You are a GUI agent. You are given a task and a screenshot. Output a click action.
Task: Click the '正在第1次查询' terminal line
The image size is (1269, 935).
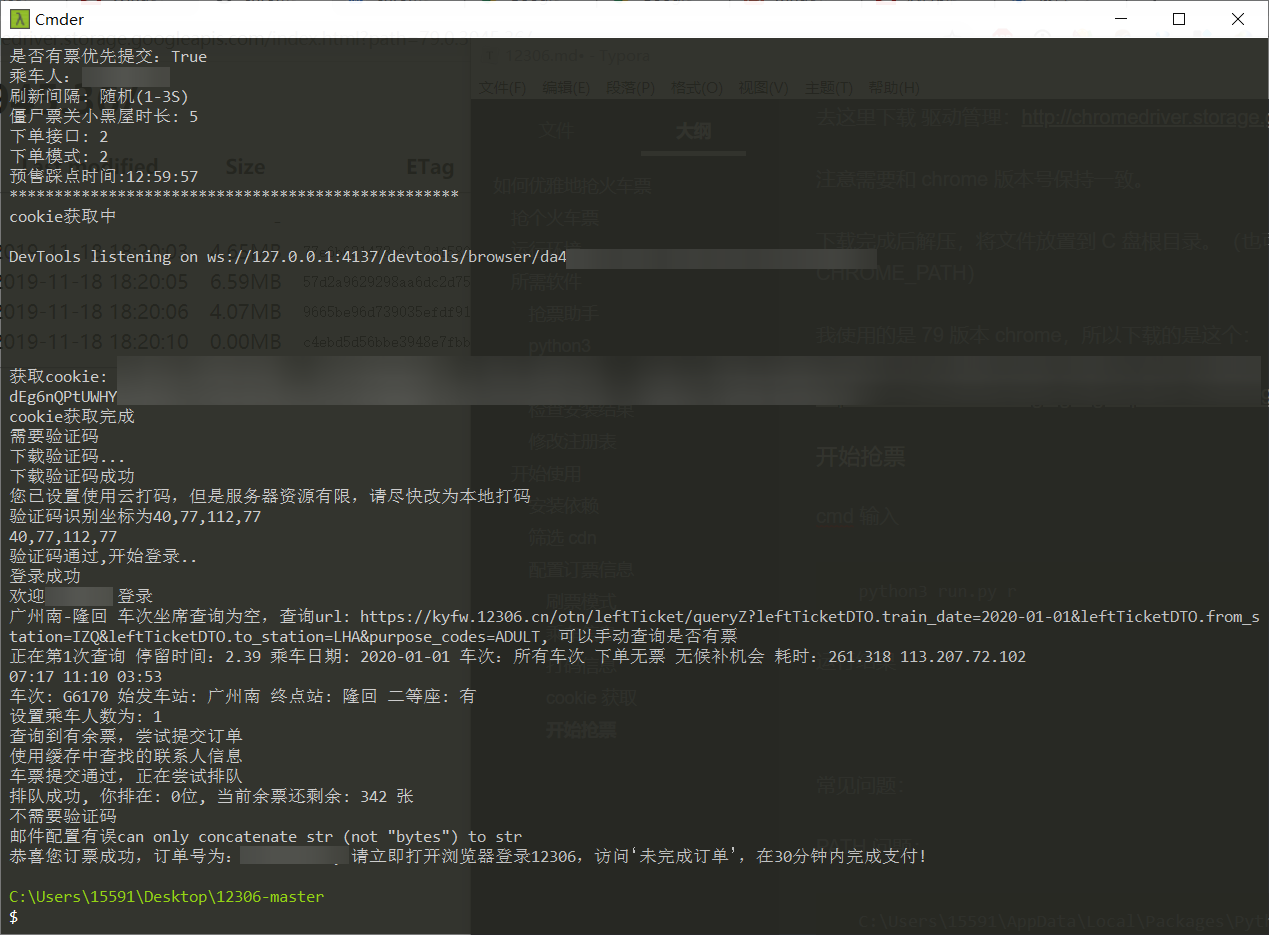(x=518, y=657)
